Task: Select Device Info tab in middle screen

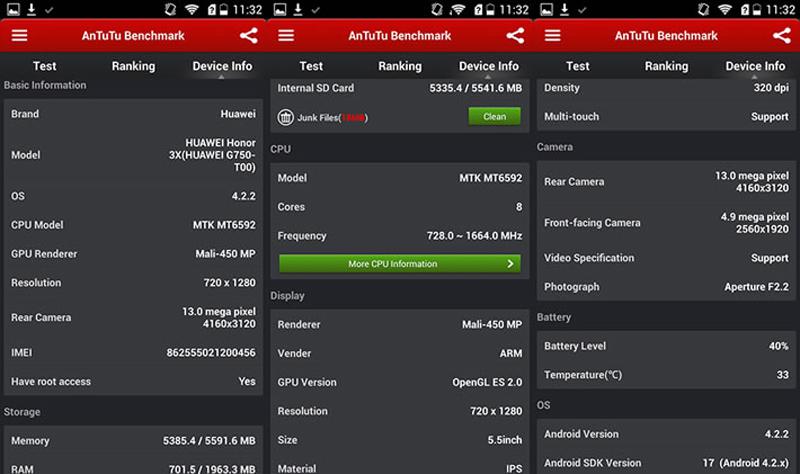Action: [x=489, y=66]
